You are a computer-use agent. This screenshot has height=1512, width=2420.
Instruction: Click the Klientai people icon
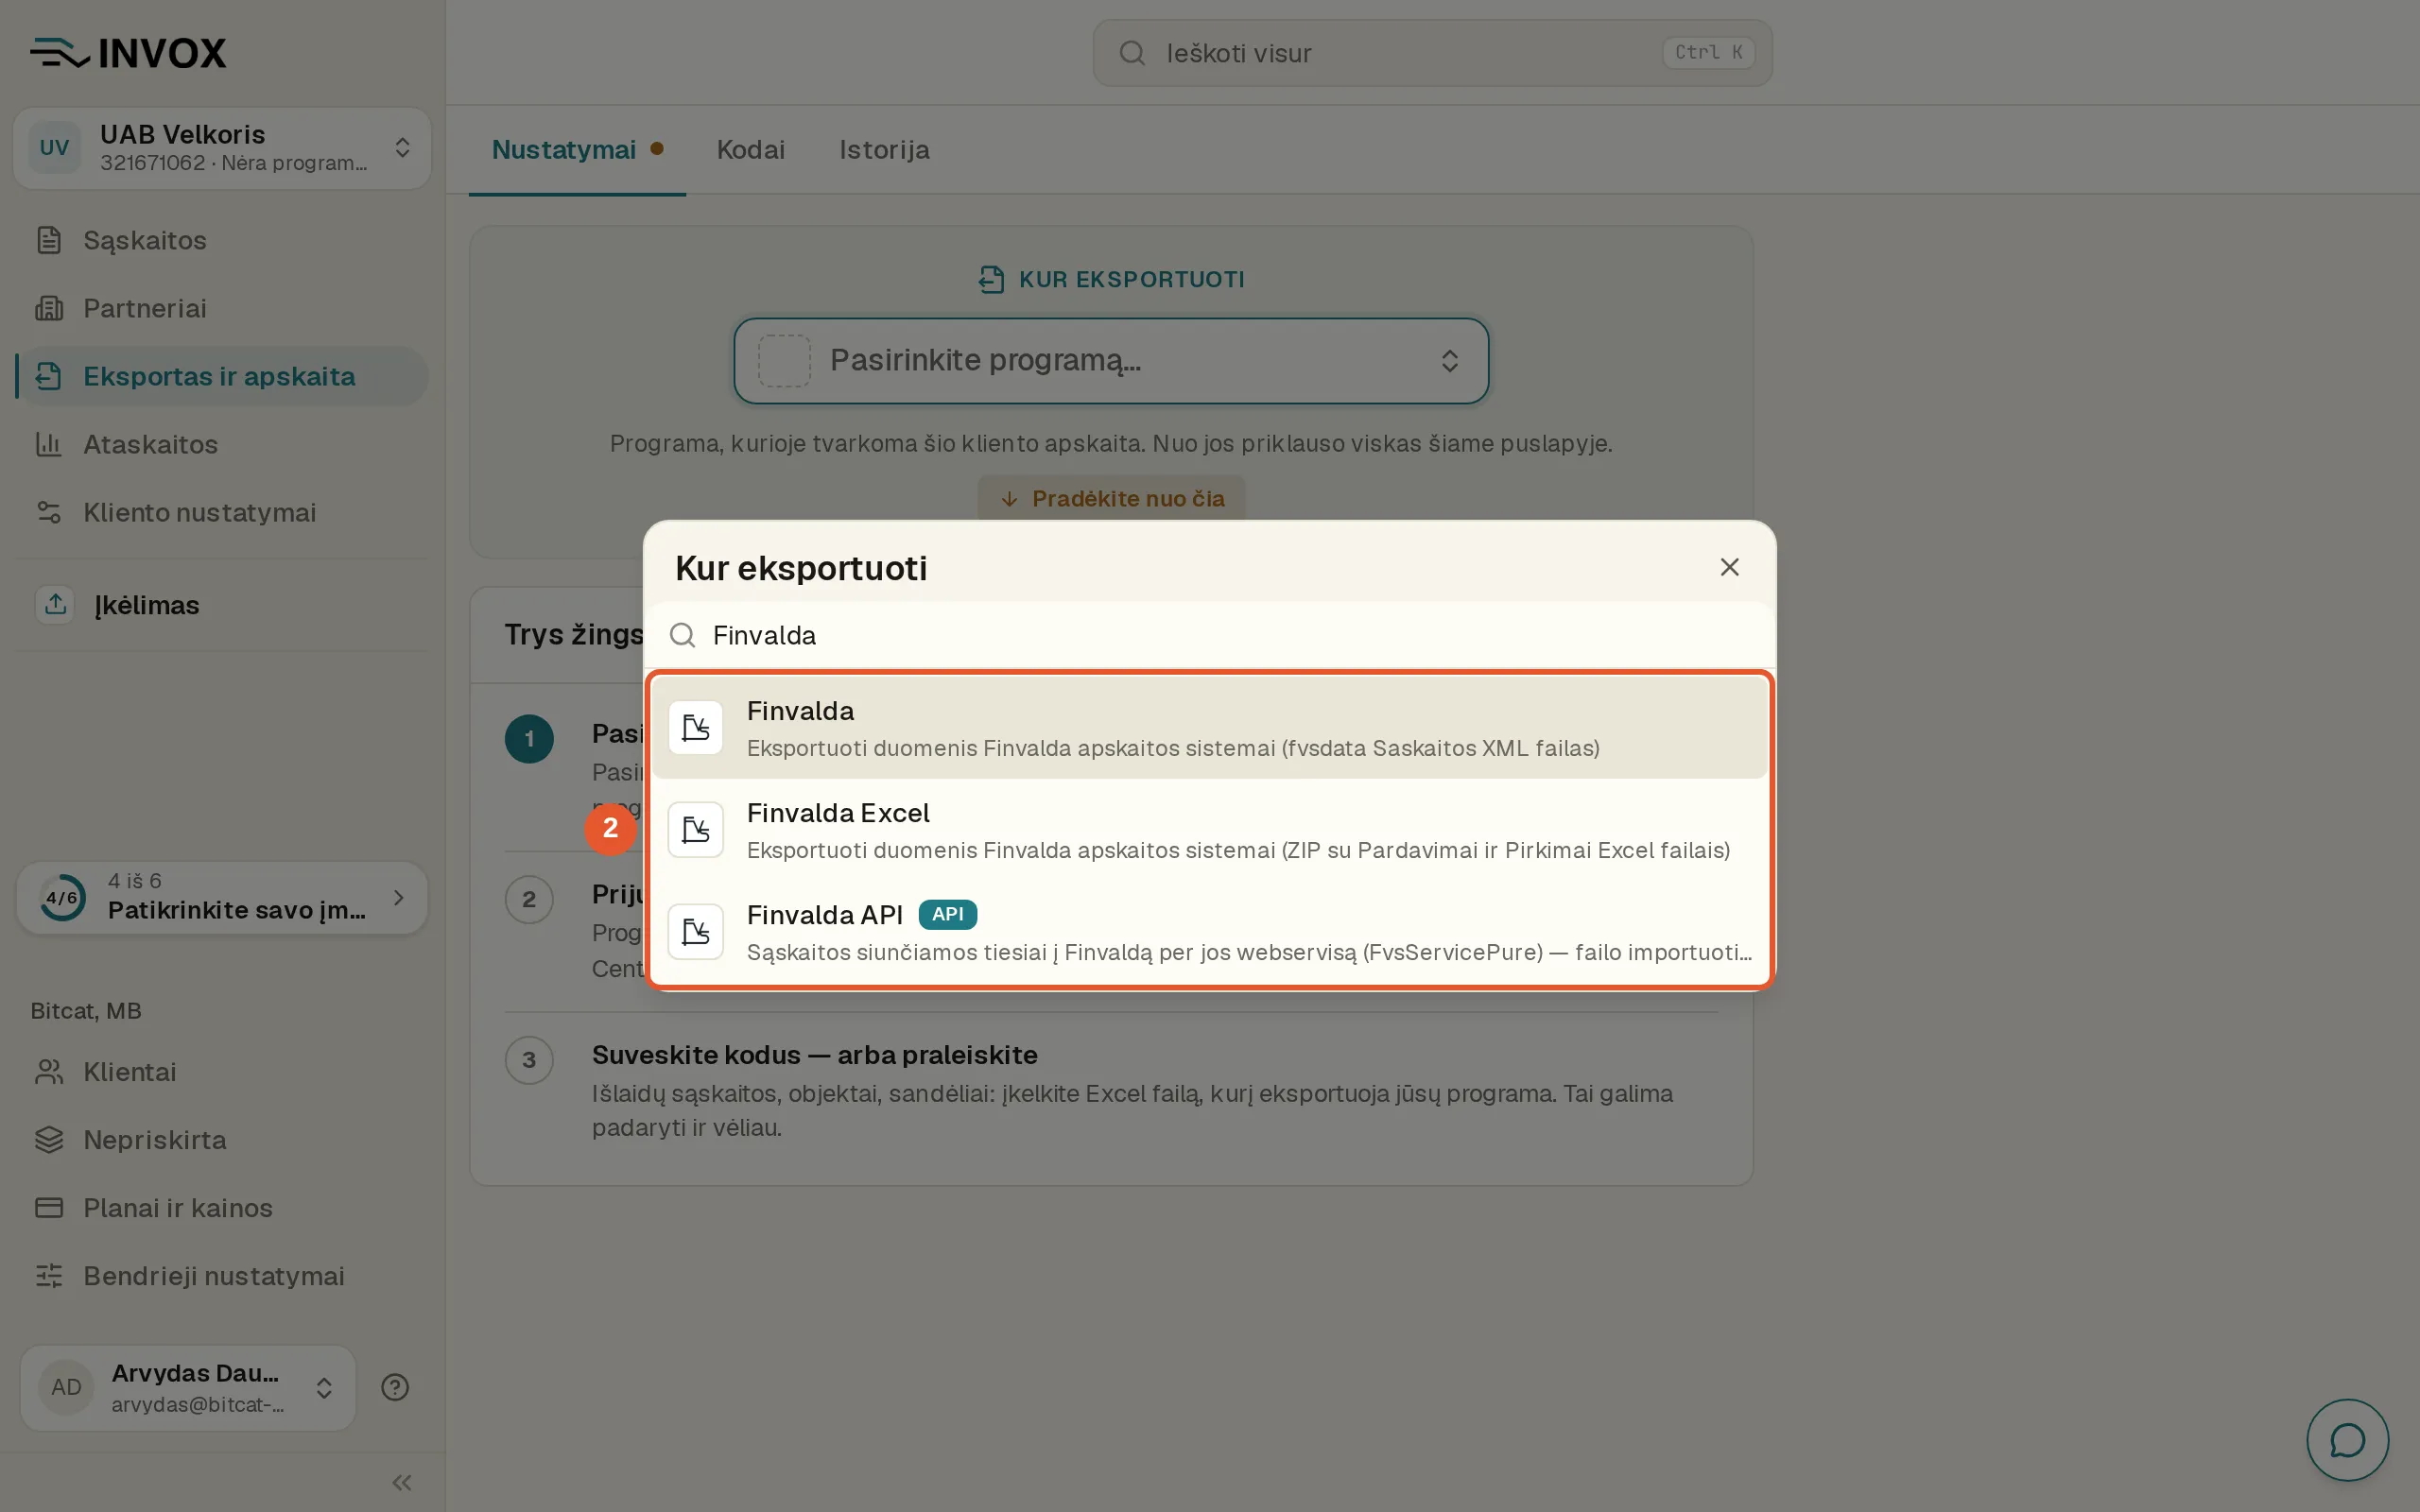click(49, 1072)
